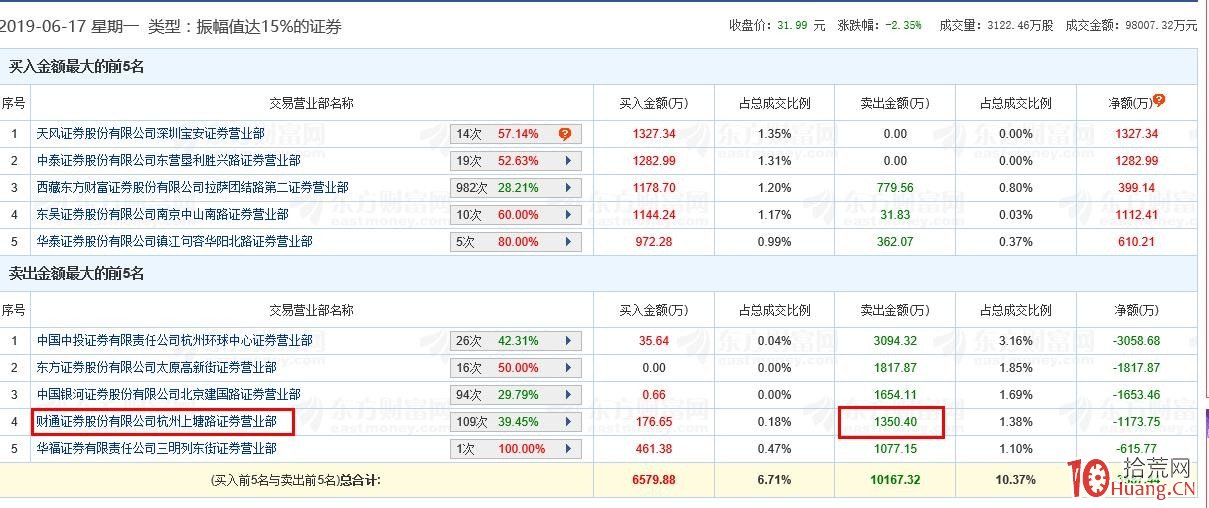Screen dimensions: 1209x508
Task: Click the date text 2019-06-17 星期一
Action: click(x=69, y=27)
